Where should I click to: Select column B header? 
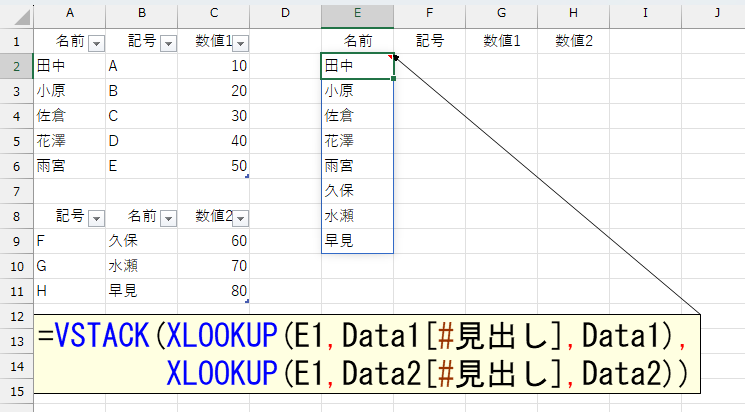(142, 13)
